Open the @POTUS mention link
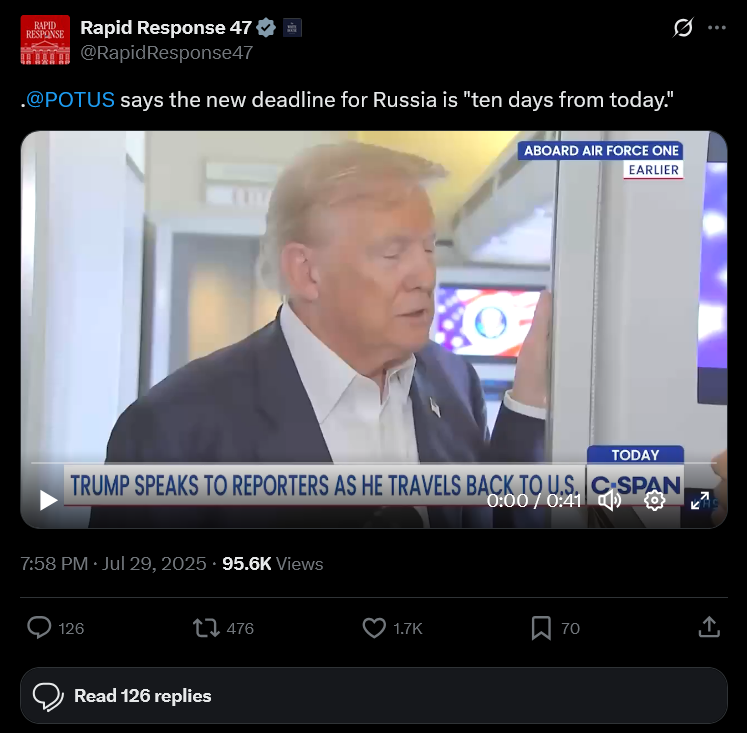 pos(71,100)
